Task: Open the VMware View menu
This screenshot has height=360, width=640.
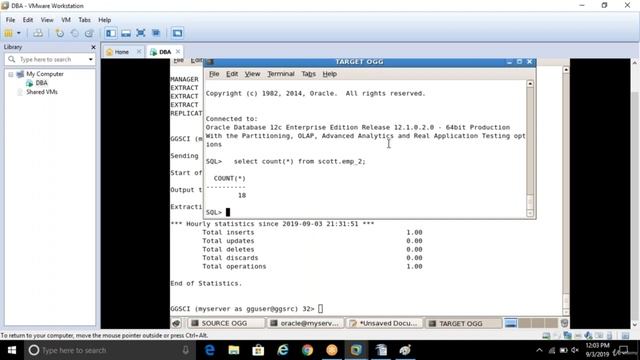Action: point(47,20)
